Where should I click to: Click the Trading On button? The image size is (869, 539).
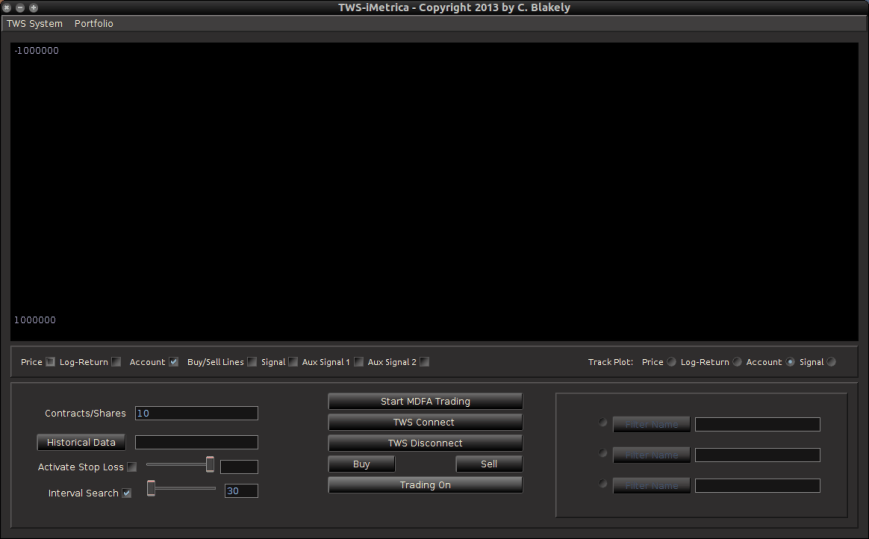(425, 485)
